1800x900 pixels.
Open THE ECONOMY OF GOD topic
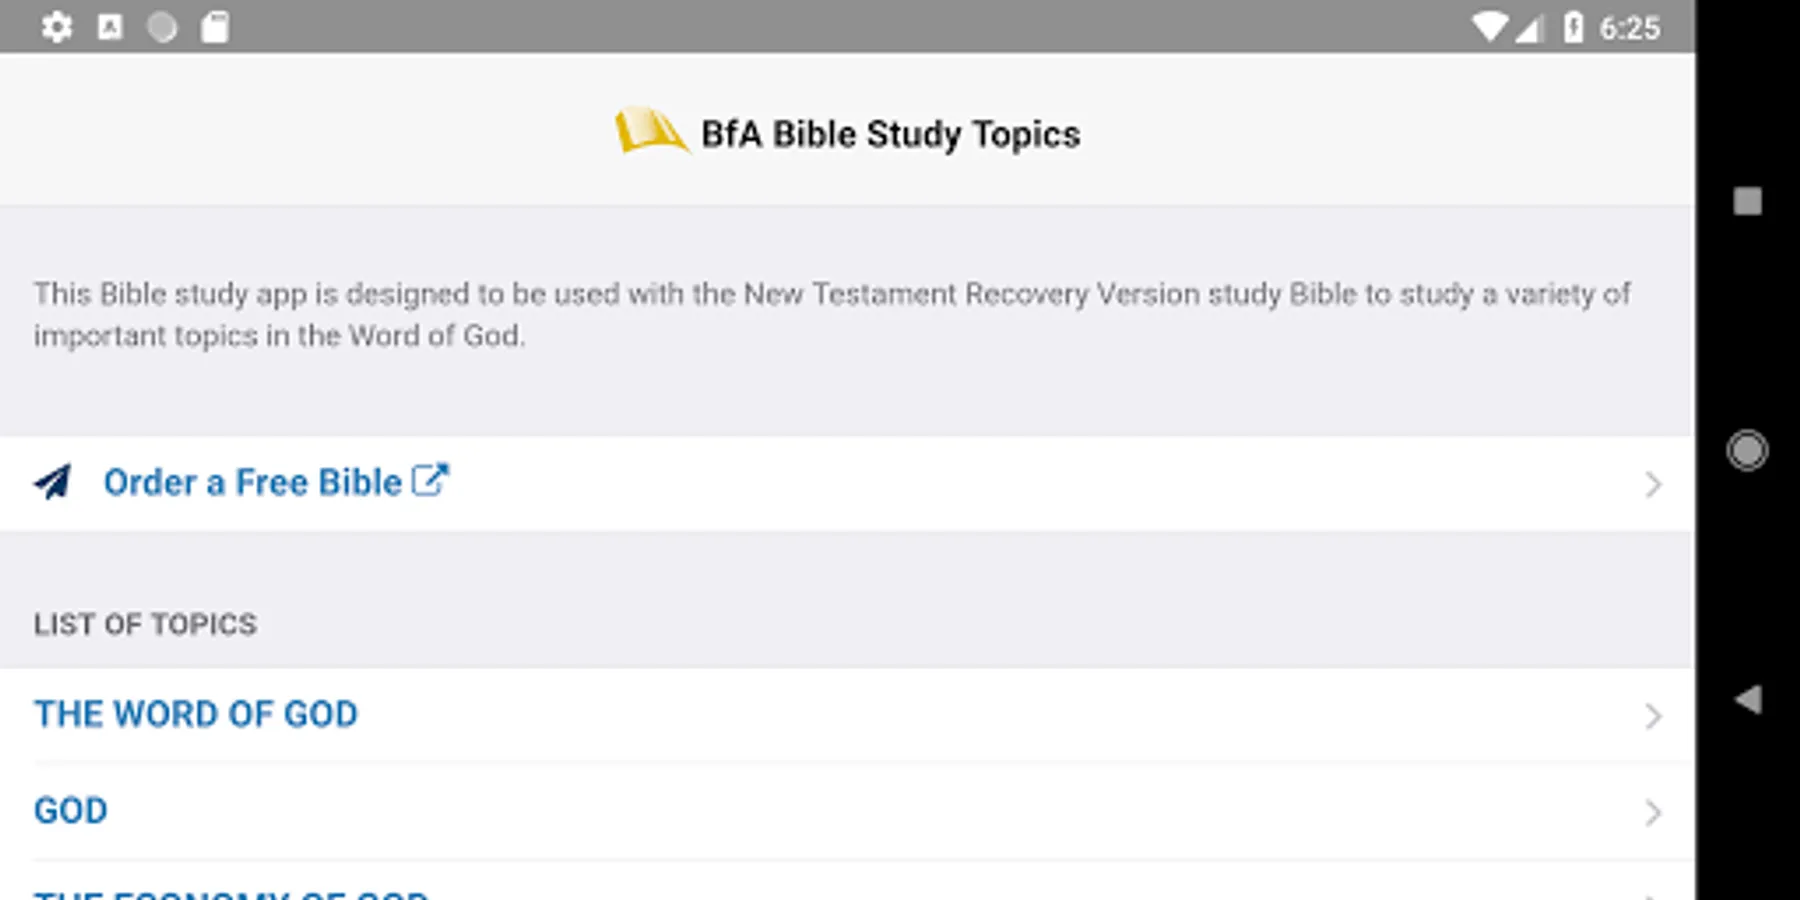click(x=231, y=892)
